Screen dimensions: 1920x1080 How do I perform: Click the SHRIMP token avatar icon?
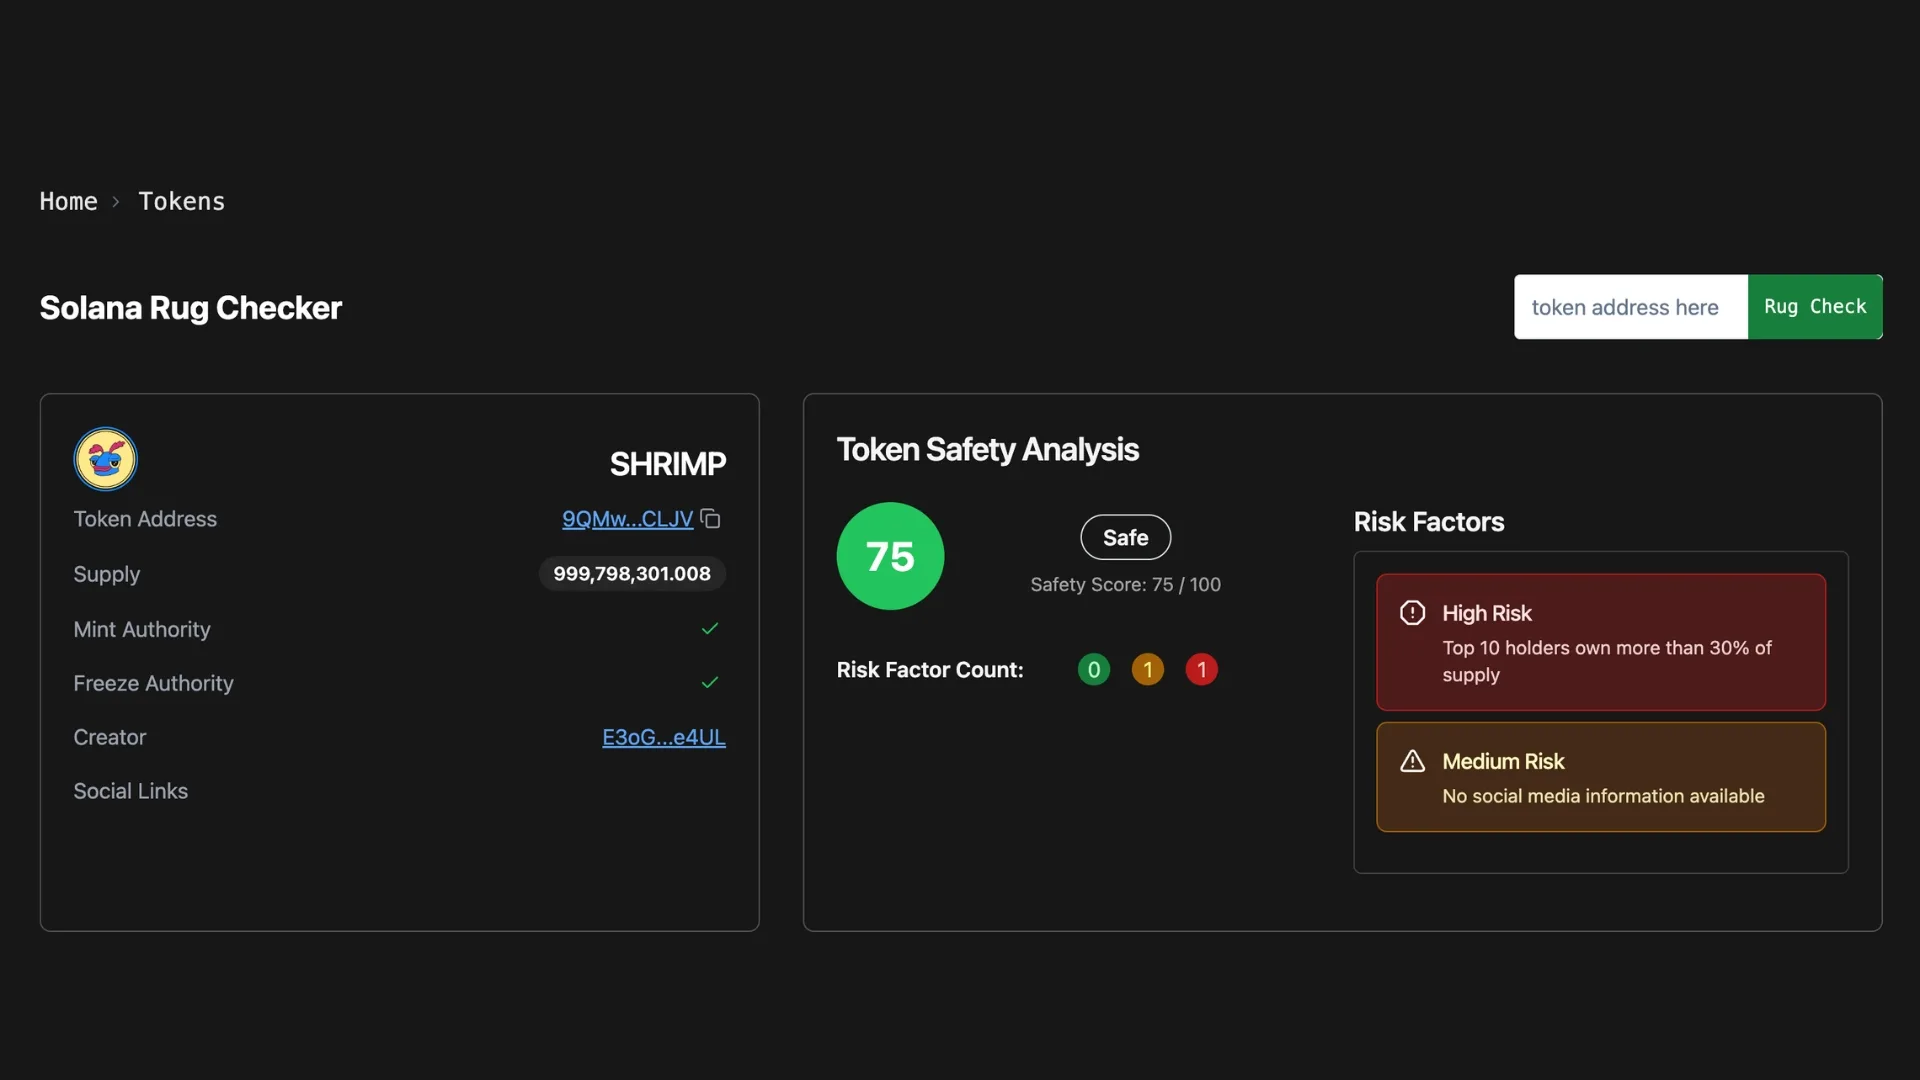(x=105, y=459)
